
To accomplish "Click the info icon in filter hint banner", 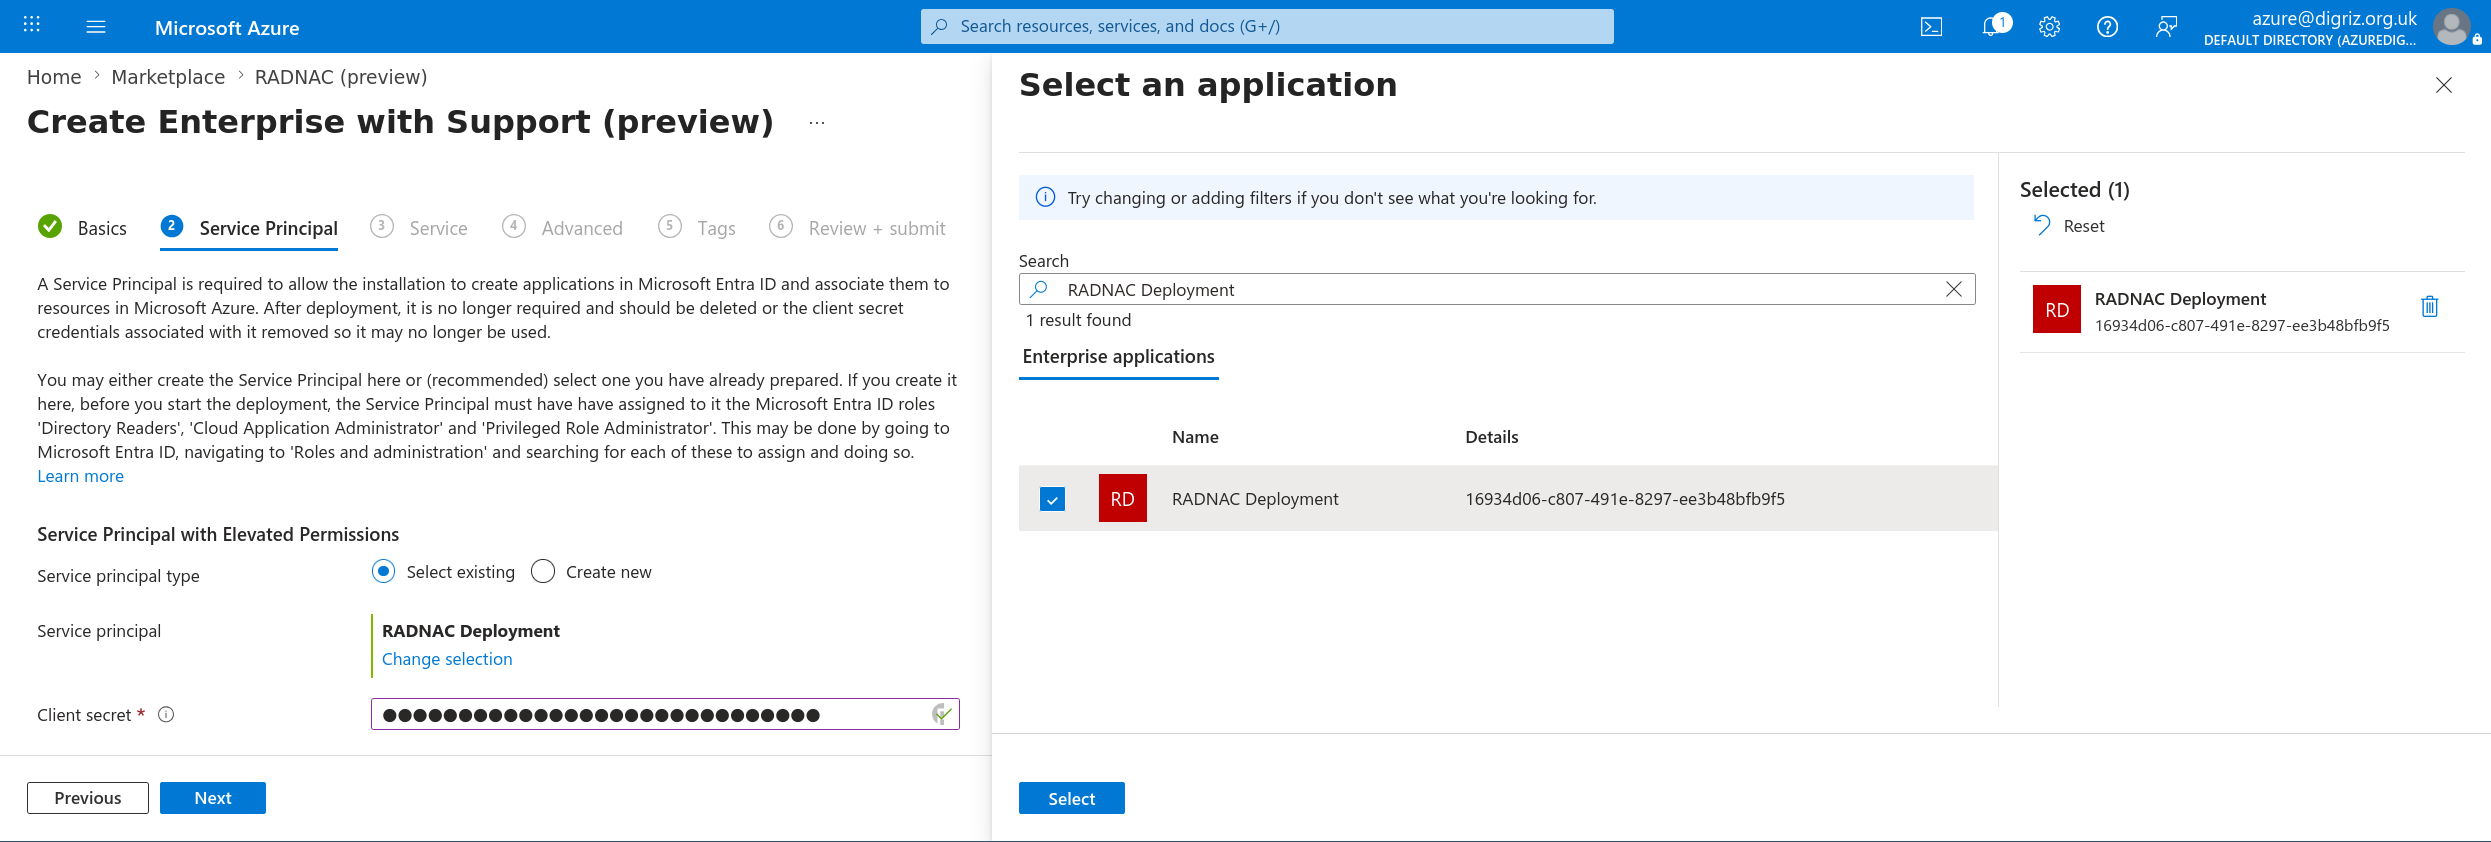I will tap(1045, 197).
